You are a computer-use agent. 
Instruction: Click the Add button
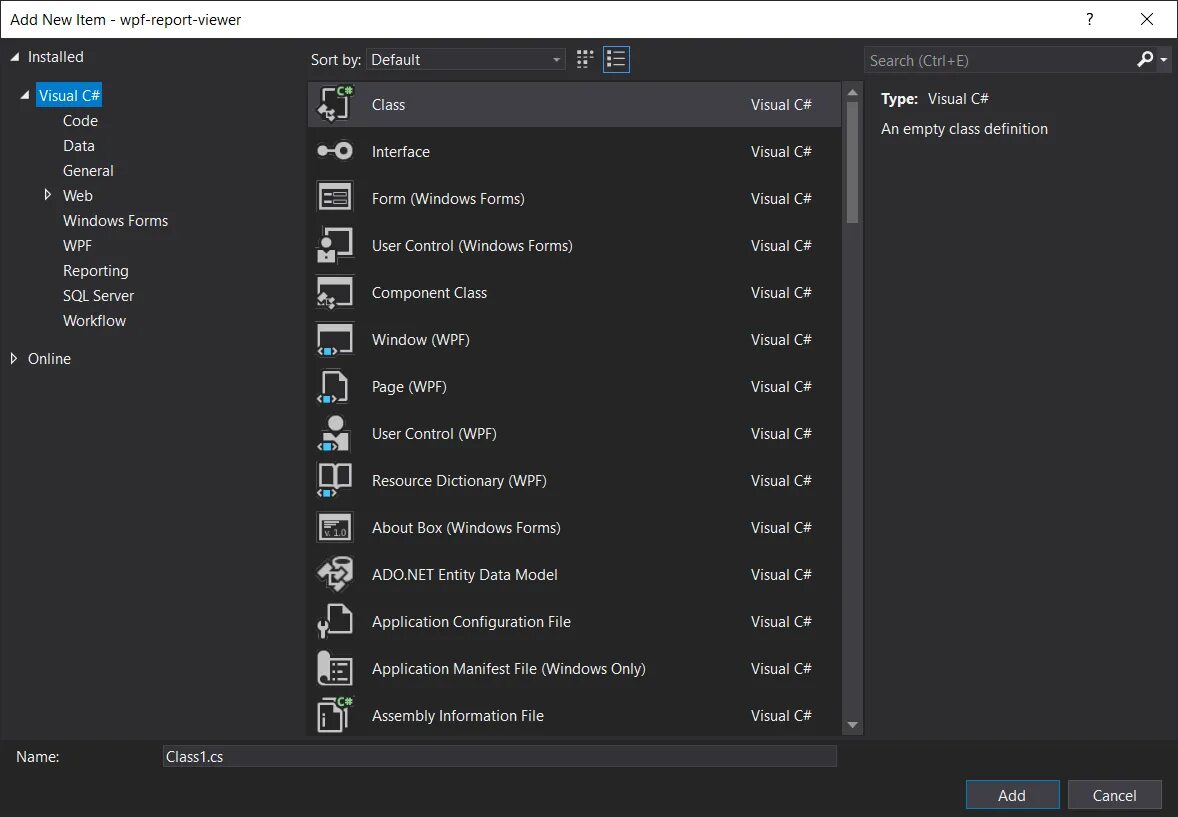coord(1012,795)
